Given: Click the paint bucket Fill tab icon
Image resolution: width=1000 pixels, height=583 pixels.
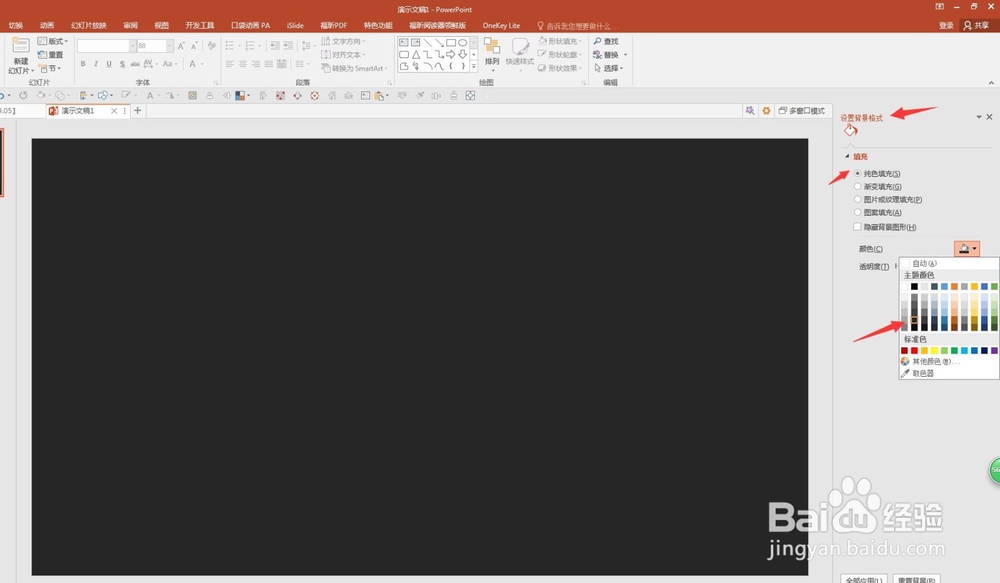Looking at the screenshot, I should (851, 131).
